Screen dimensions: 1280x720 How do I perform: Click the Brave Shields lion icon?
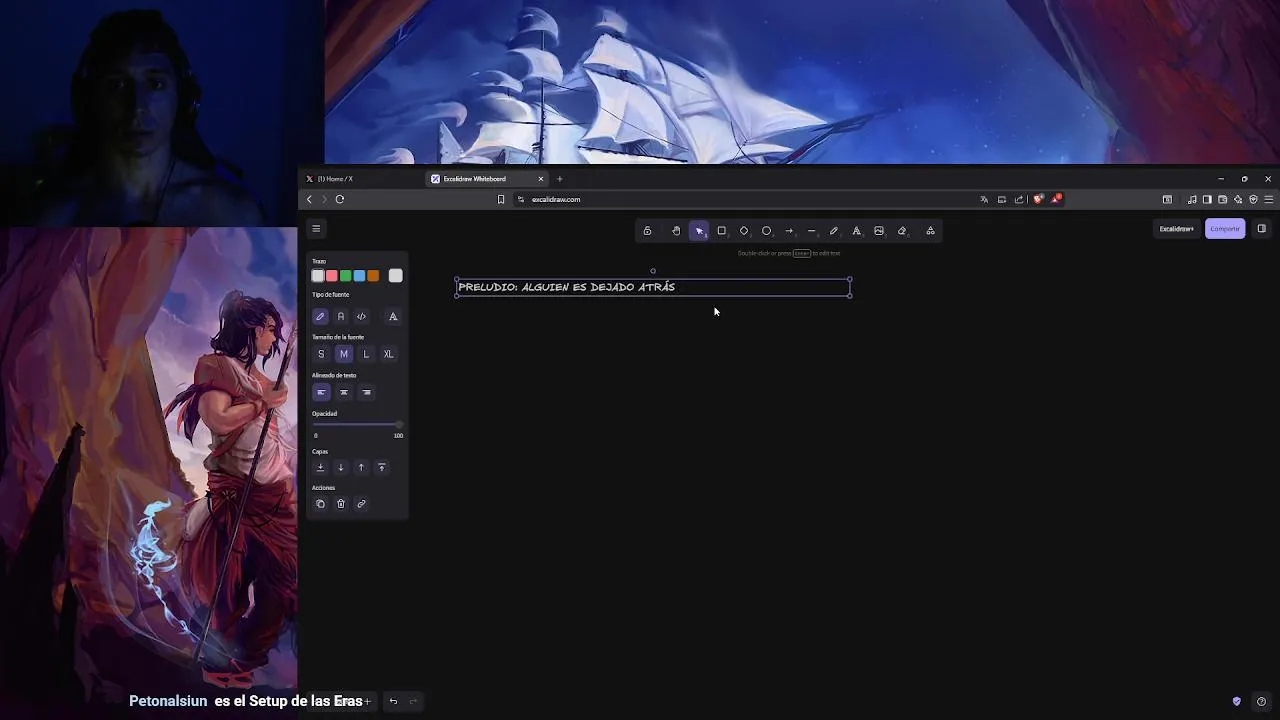point(1038,199)
